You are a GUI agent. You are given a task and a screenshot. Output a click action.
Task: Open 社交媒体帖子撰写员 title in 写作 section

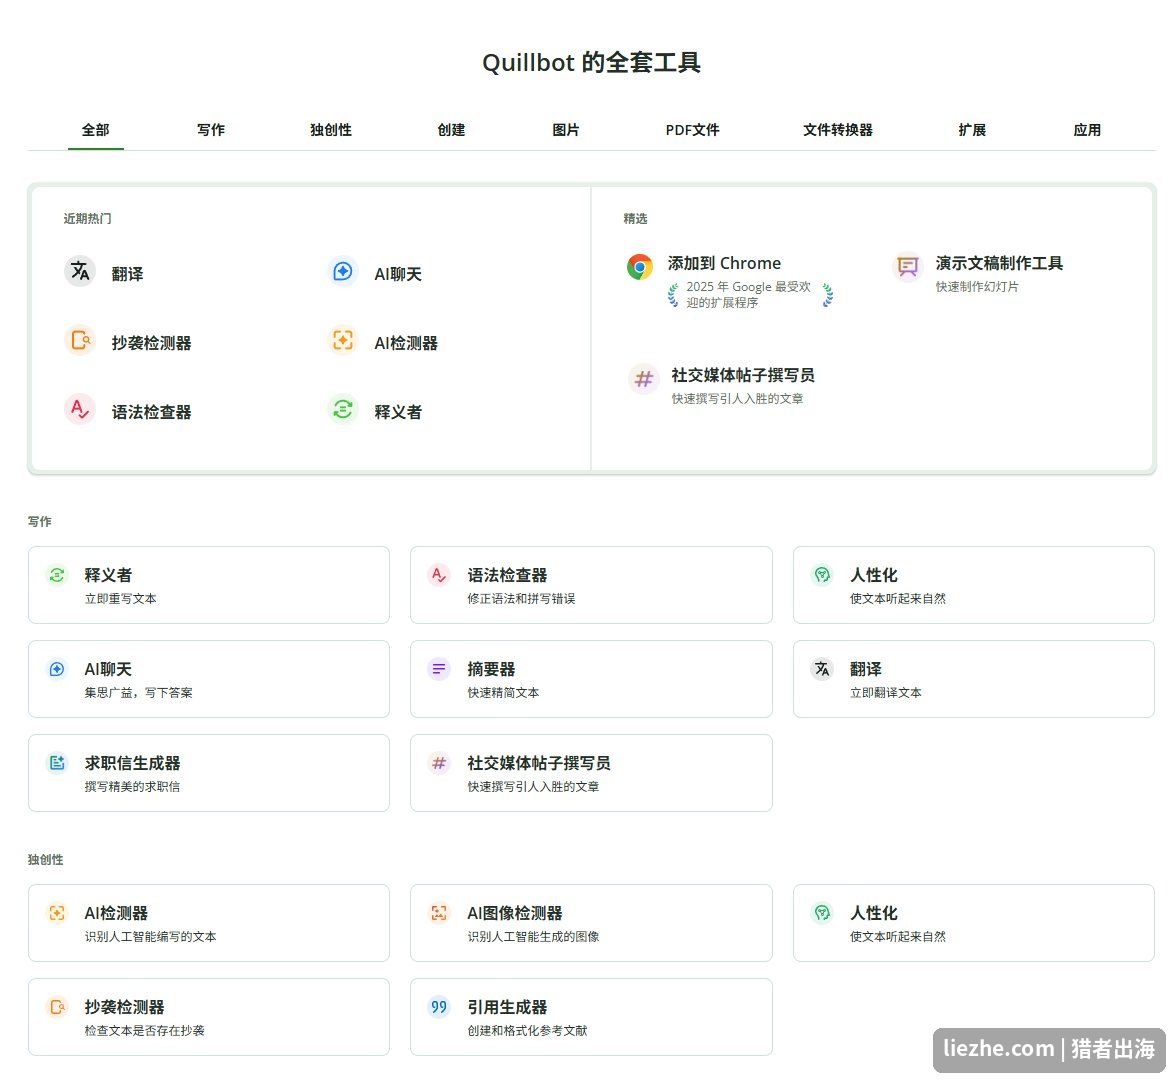539,763
